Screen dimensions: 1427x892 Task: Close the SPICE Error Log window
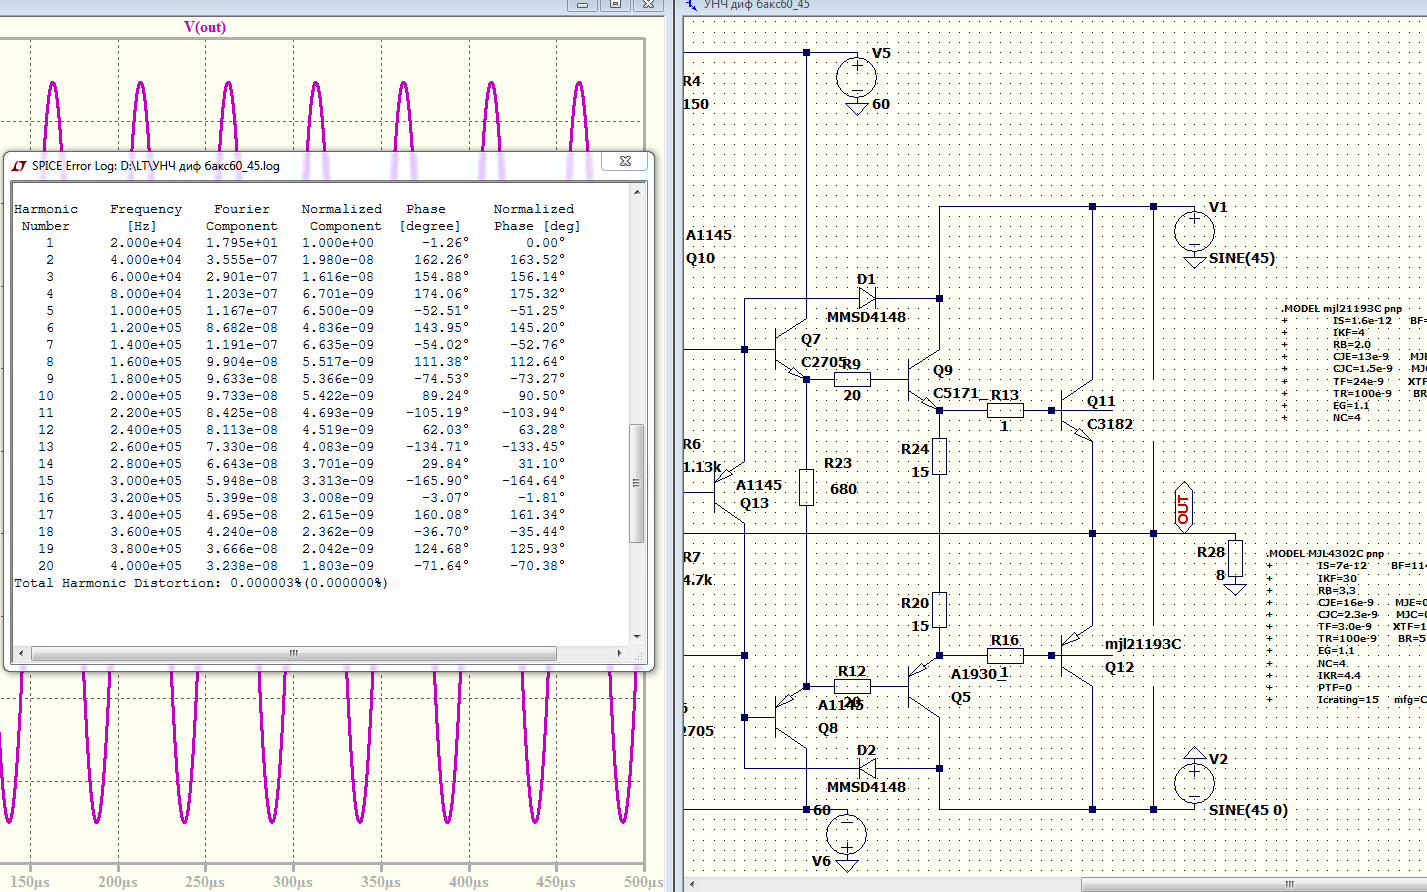(625, 161)
